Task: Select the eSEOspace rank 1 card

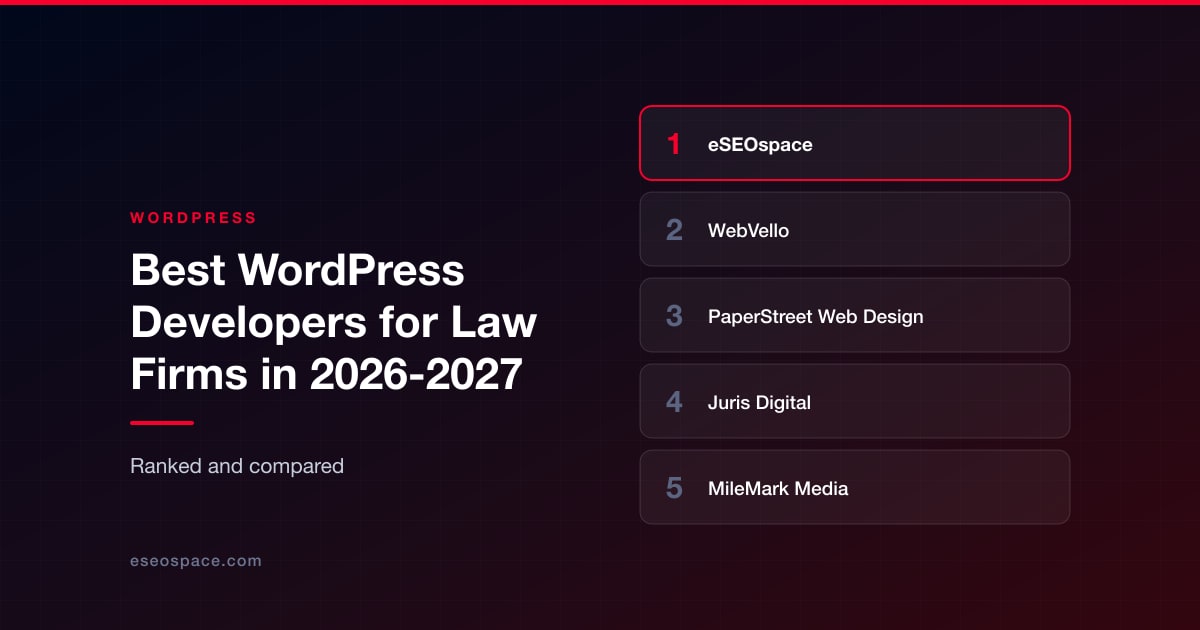Action: [x=855, y=143]
